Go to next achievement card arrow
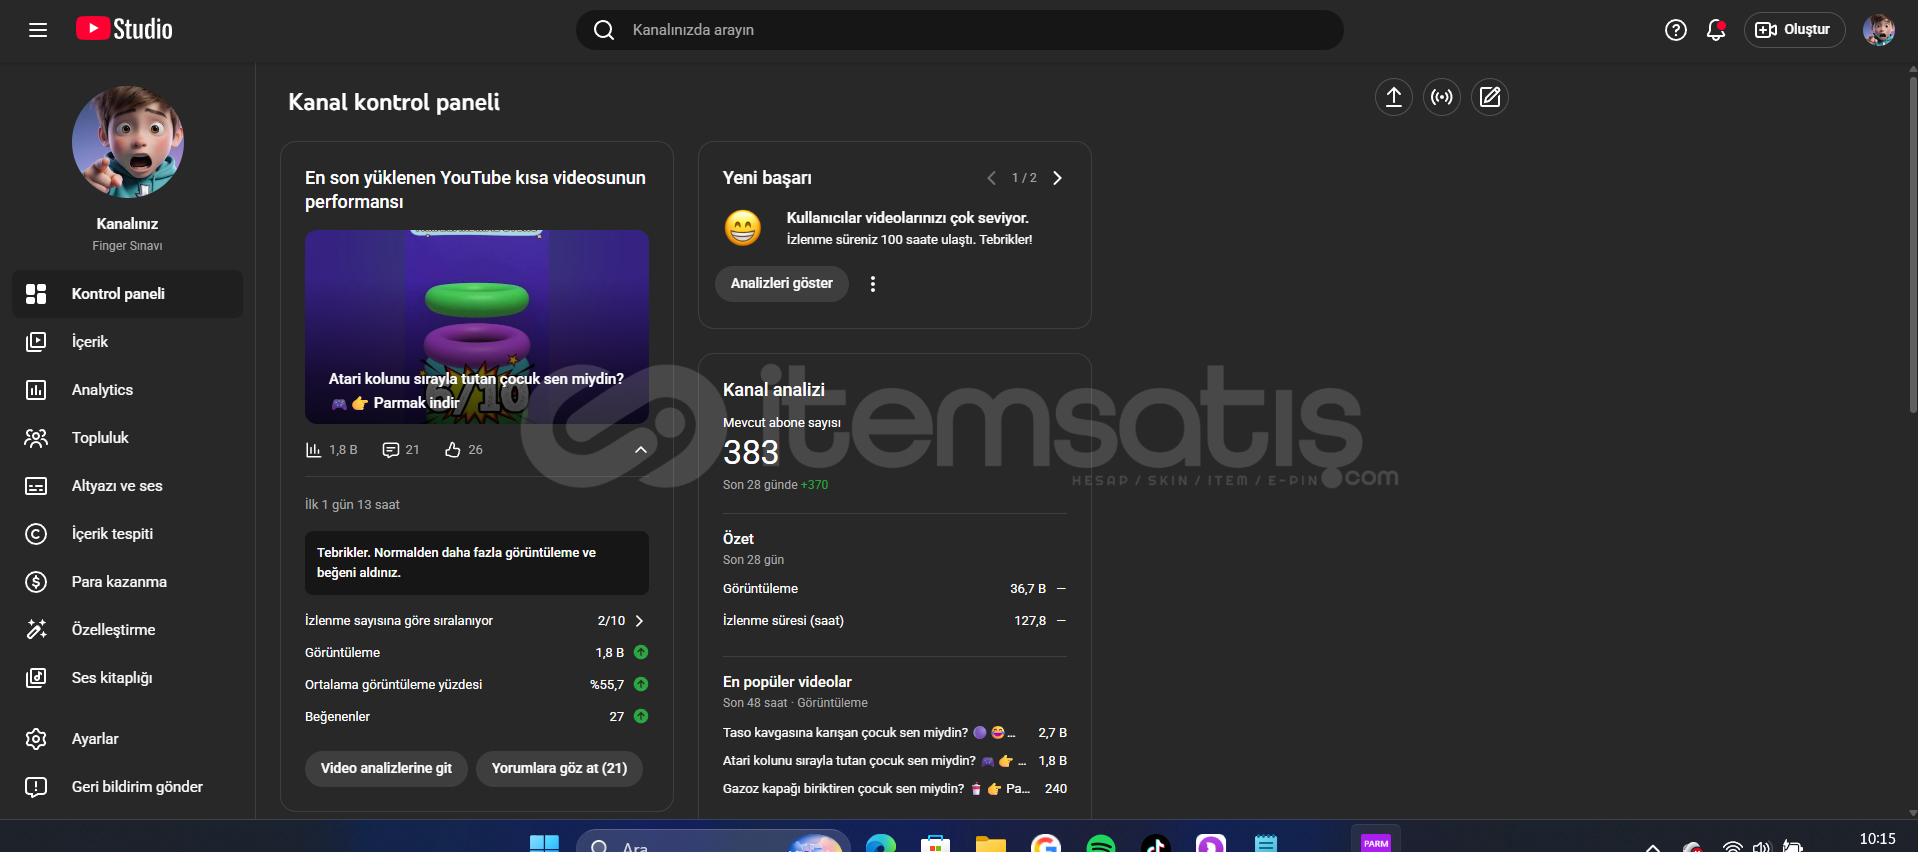Viewport: 1918px width, 852px height. 1057,178
